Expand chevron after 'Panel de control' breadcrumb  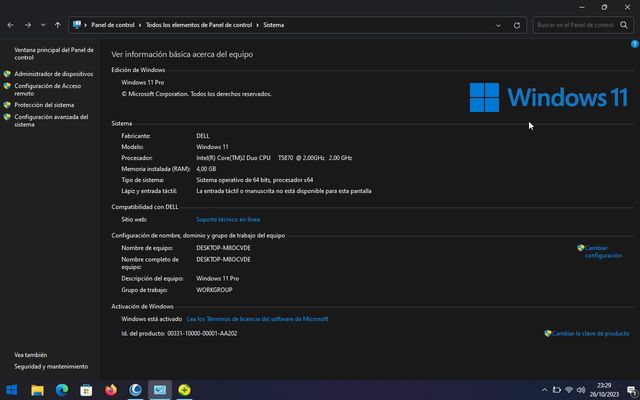(x=140, y=25)
